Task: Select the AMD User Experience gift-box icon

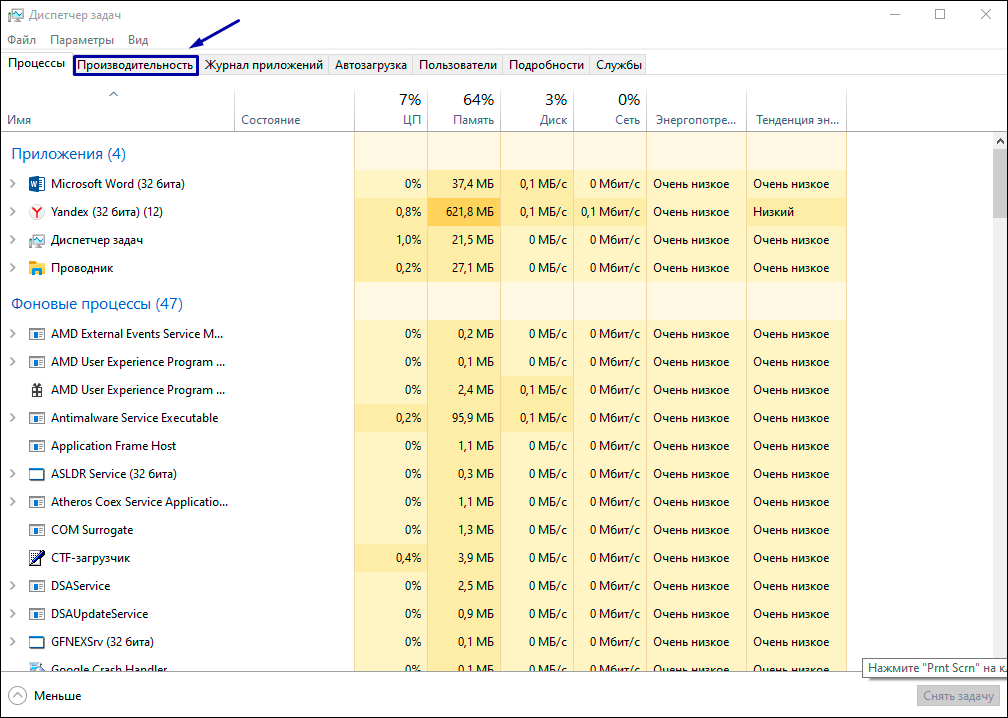Action: click(x=37, y=390)
